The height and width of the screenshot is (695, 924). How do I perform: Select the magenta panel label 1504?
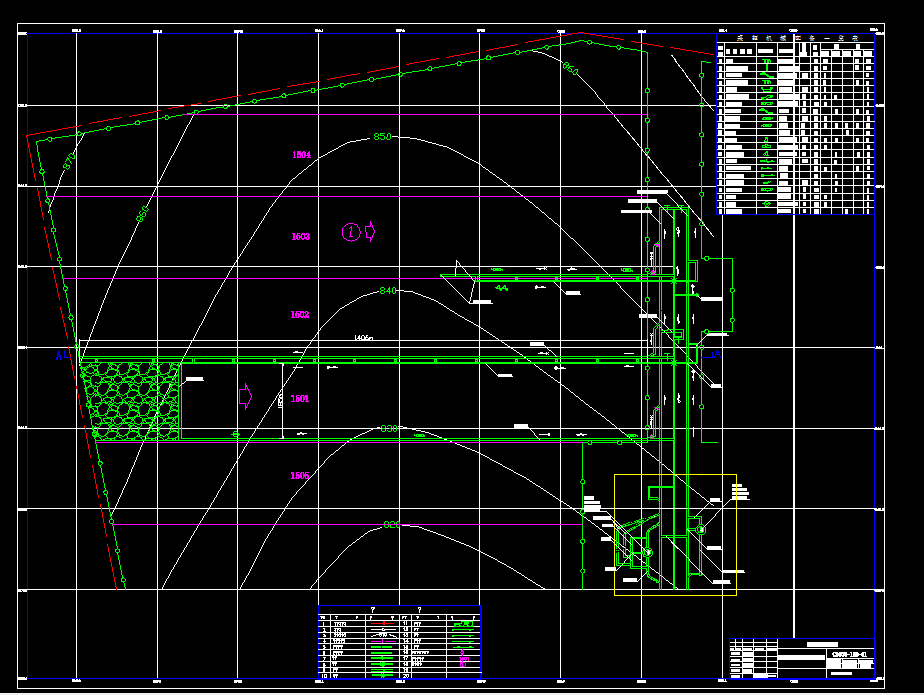301,155
